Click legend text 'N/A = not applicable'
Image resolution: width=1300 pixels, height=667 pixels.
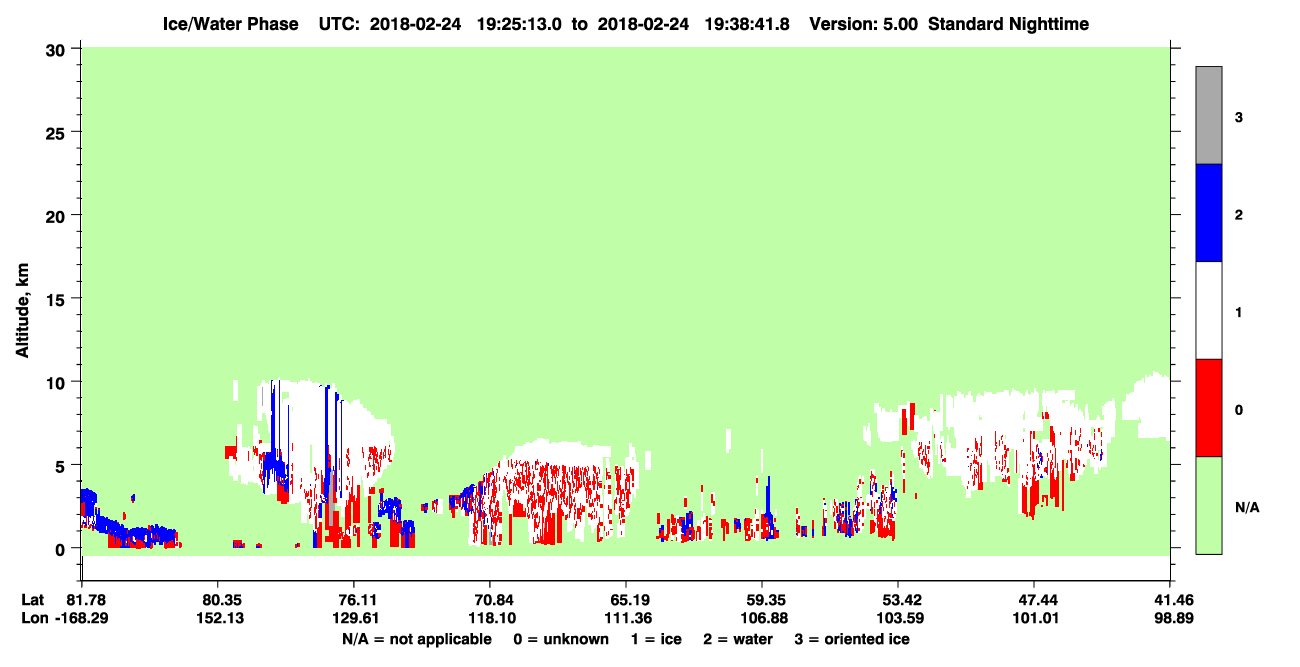[417, 639]
